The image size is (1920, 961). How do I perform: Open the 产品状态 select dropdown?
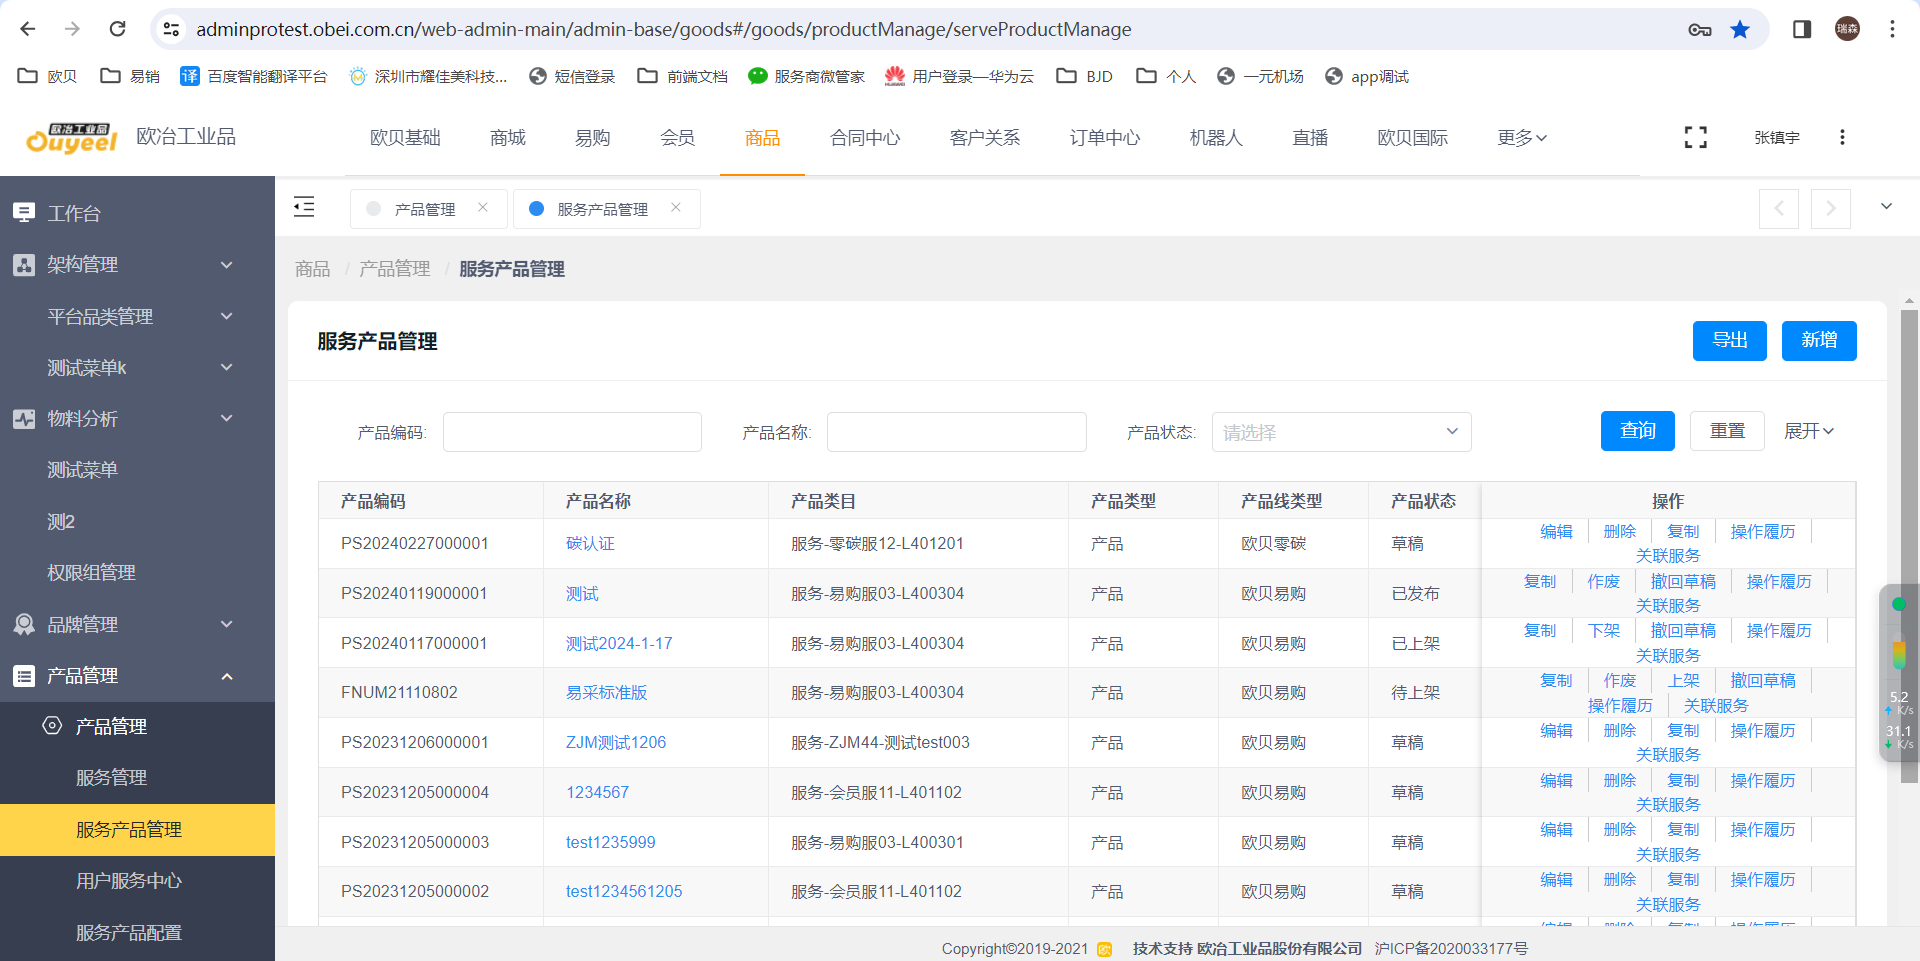pyautogui.click(x=1341, y=432)
